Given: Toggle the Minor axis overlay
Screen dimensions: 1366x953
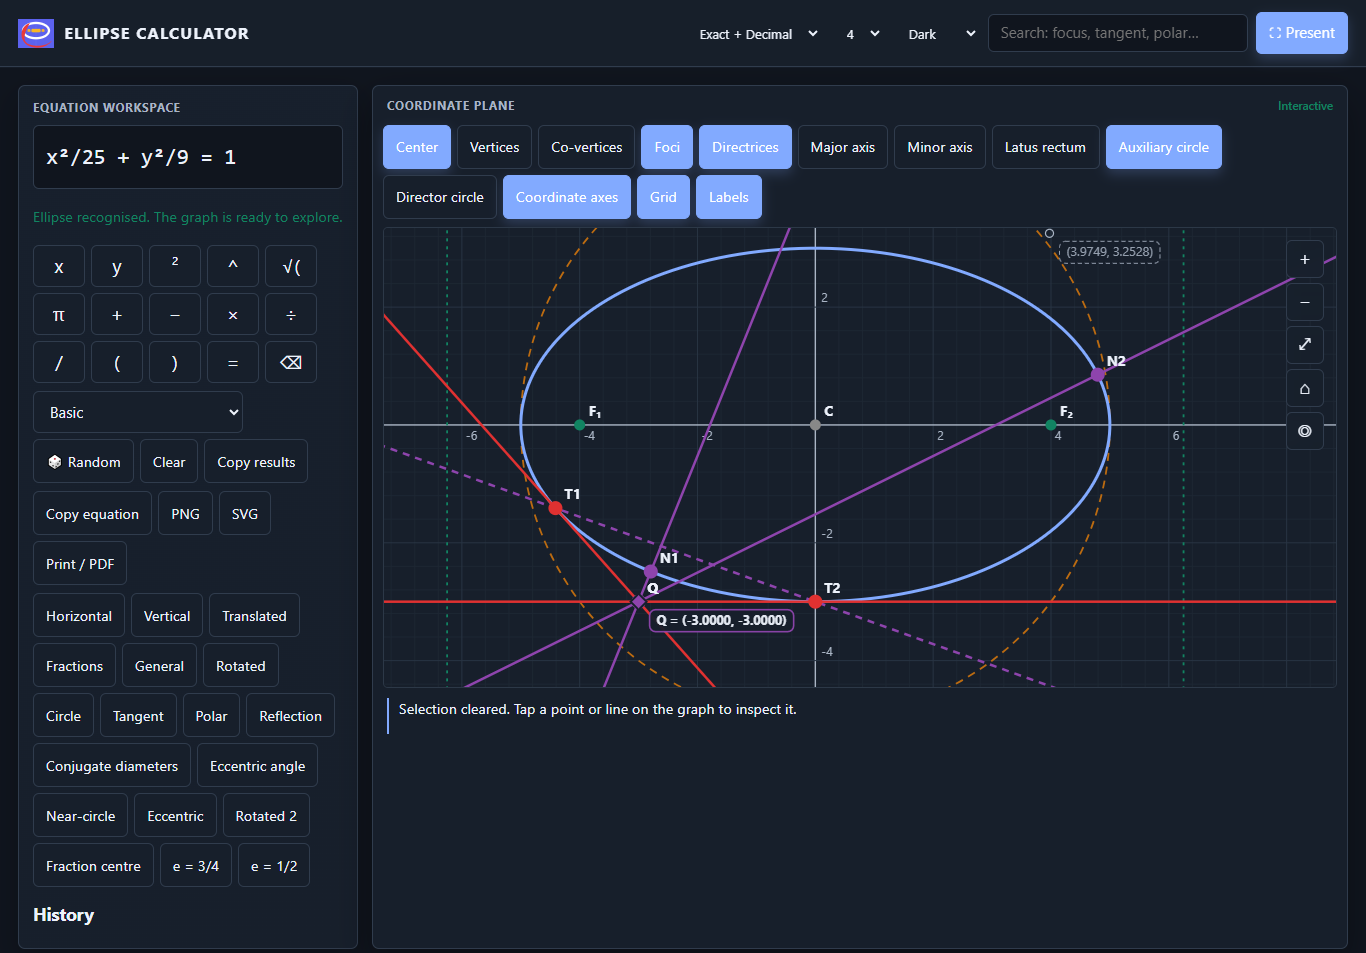Looking at the screenshot, I should pyautogui.click(x=940, y=147).
